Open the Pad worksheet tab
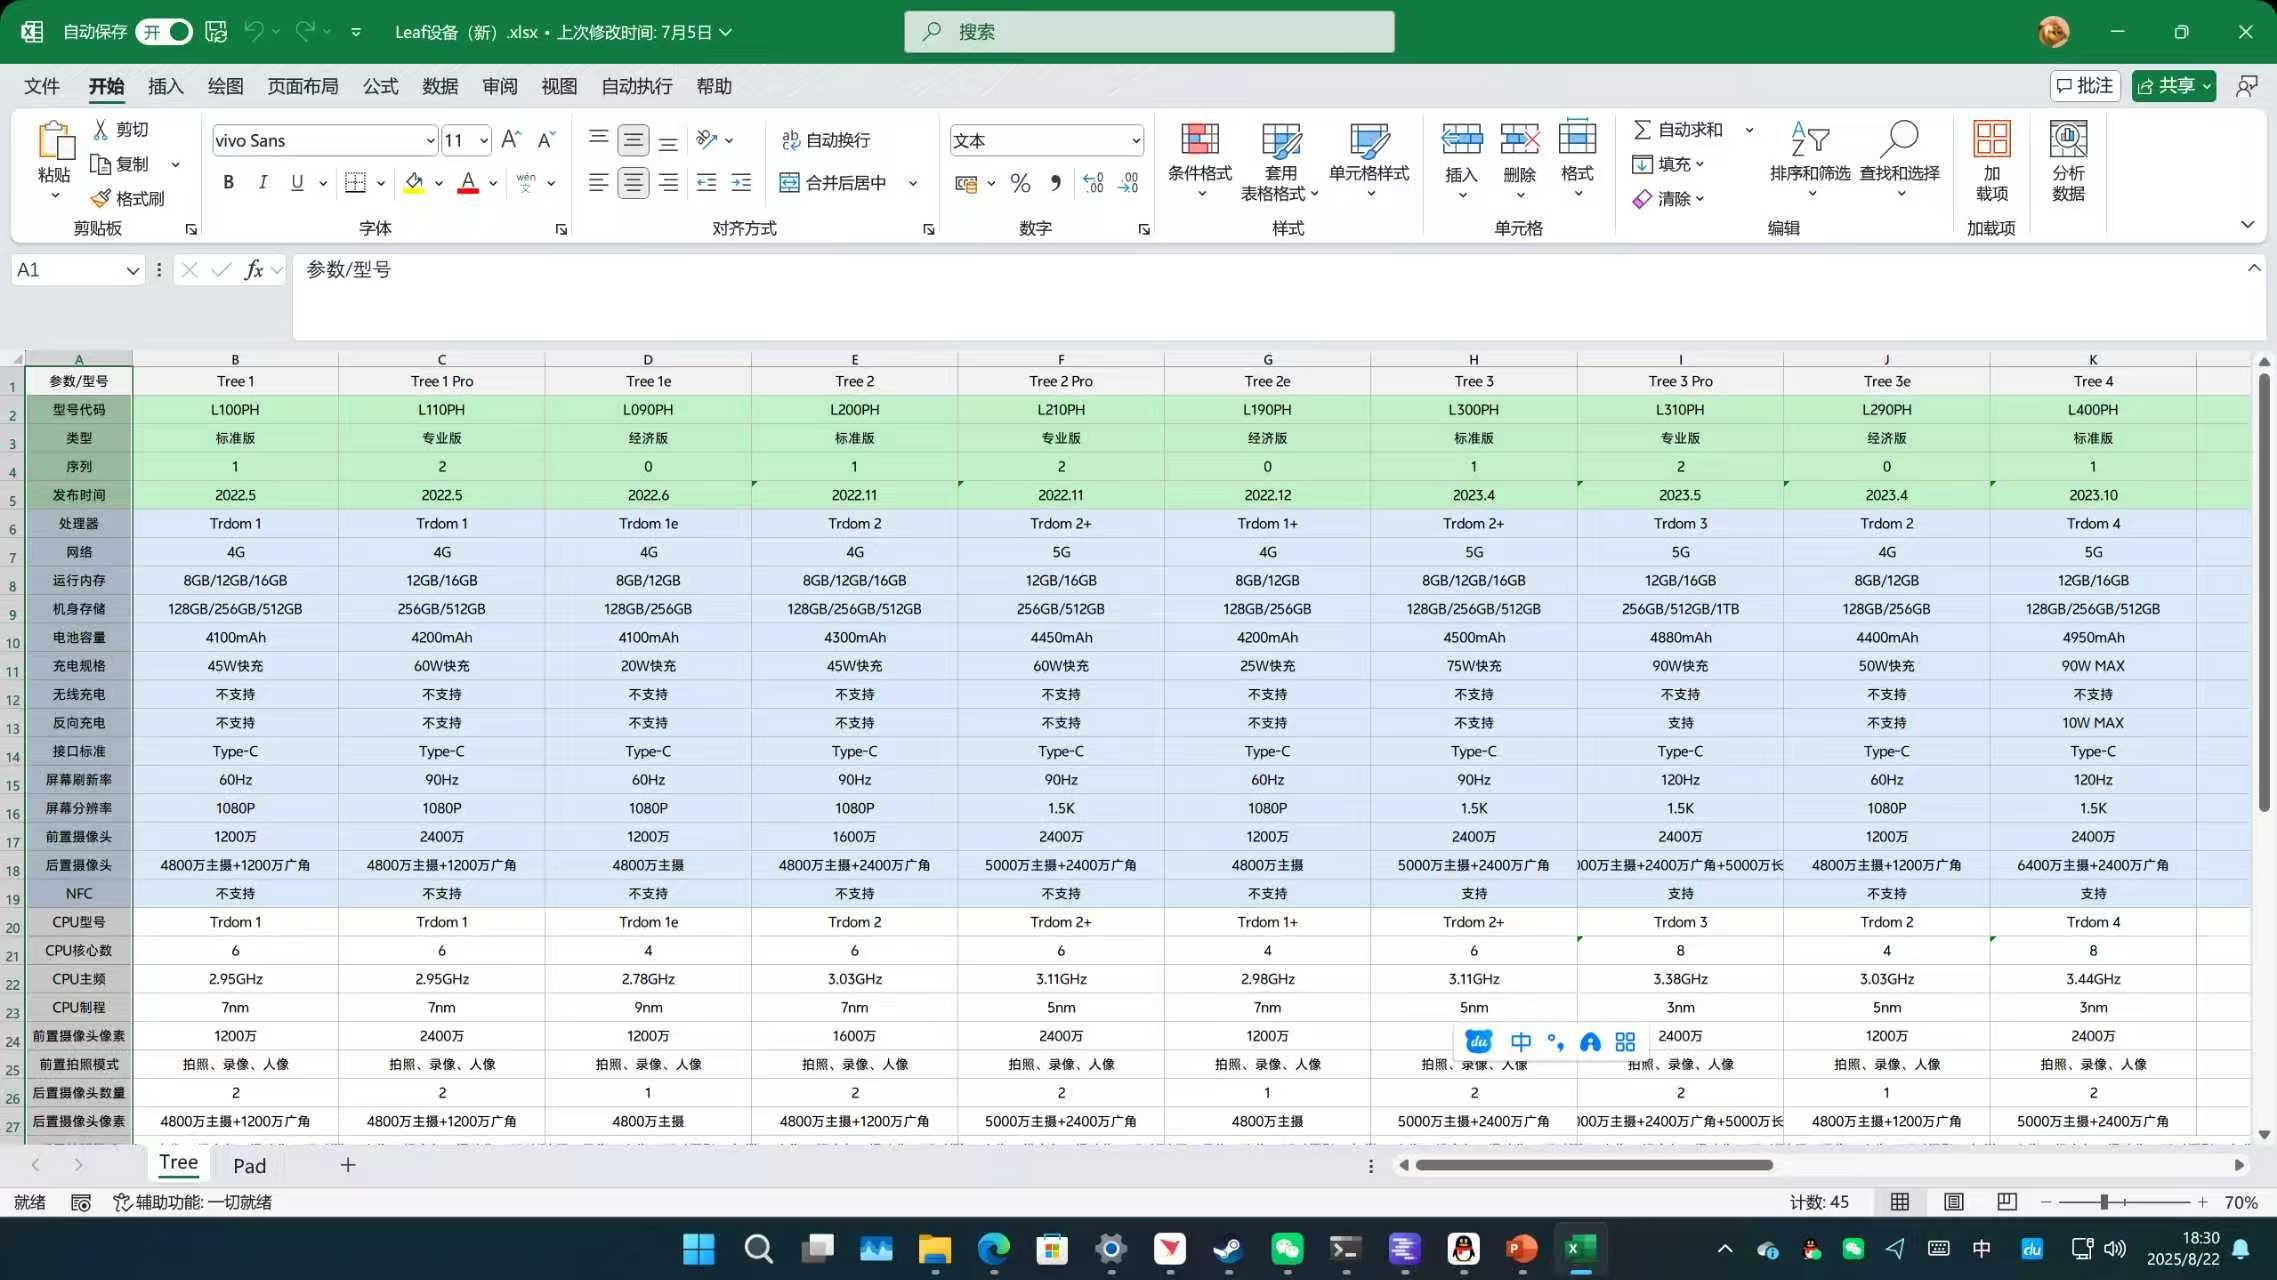The image size is (2277, 1280). click(249, 1165)
